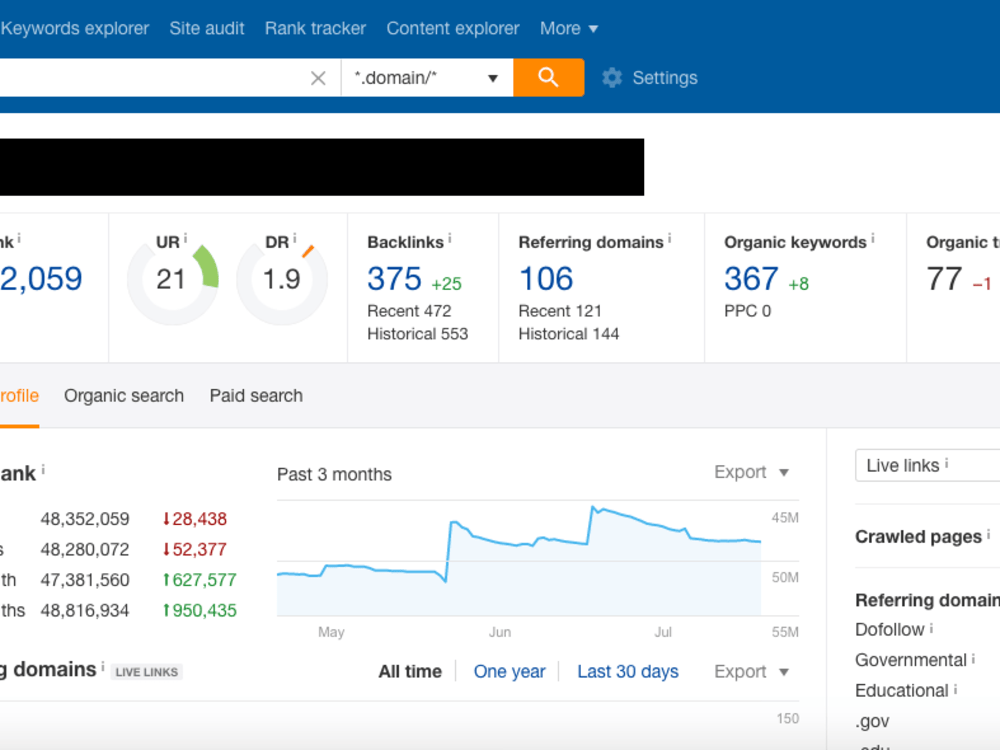The width and height of the screenshot is (1000, 750).
Task: Click info icon beside Backlinks heading
Action: (x=450, y=238)
